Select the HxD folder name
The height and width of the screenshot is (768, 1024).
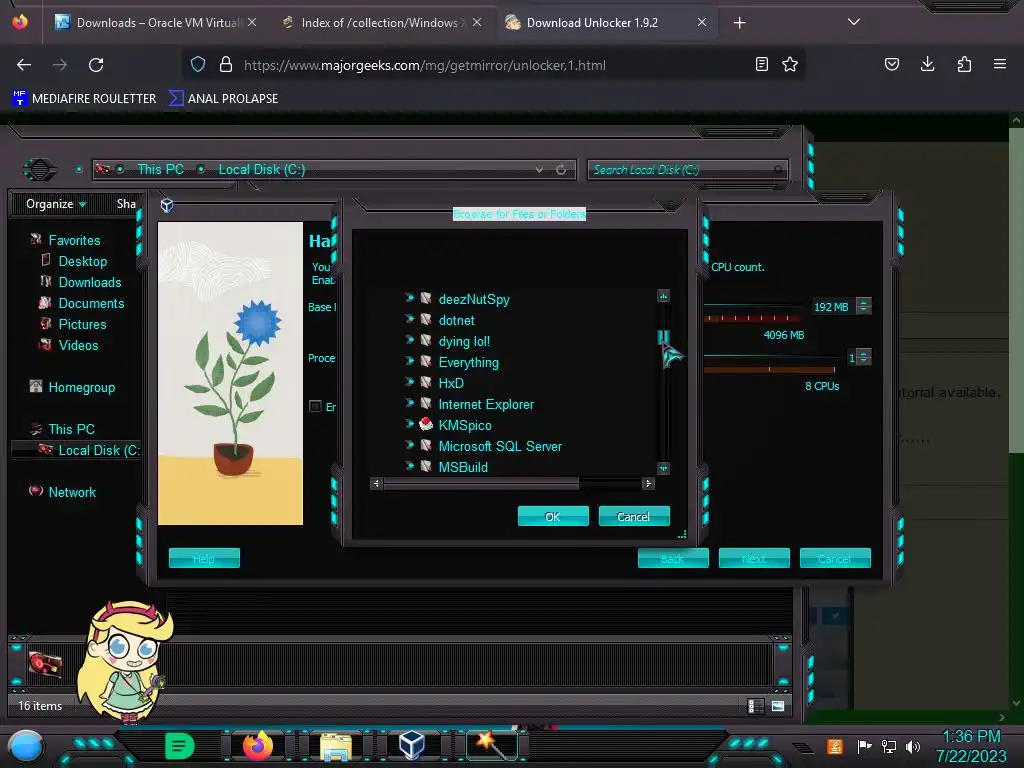pyautogui.click(x=451, y=383)
